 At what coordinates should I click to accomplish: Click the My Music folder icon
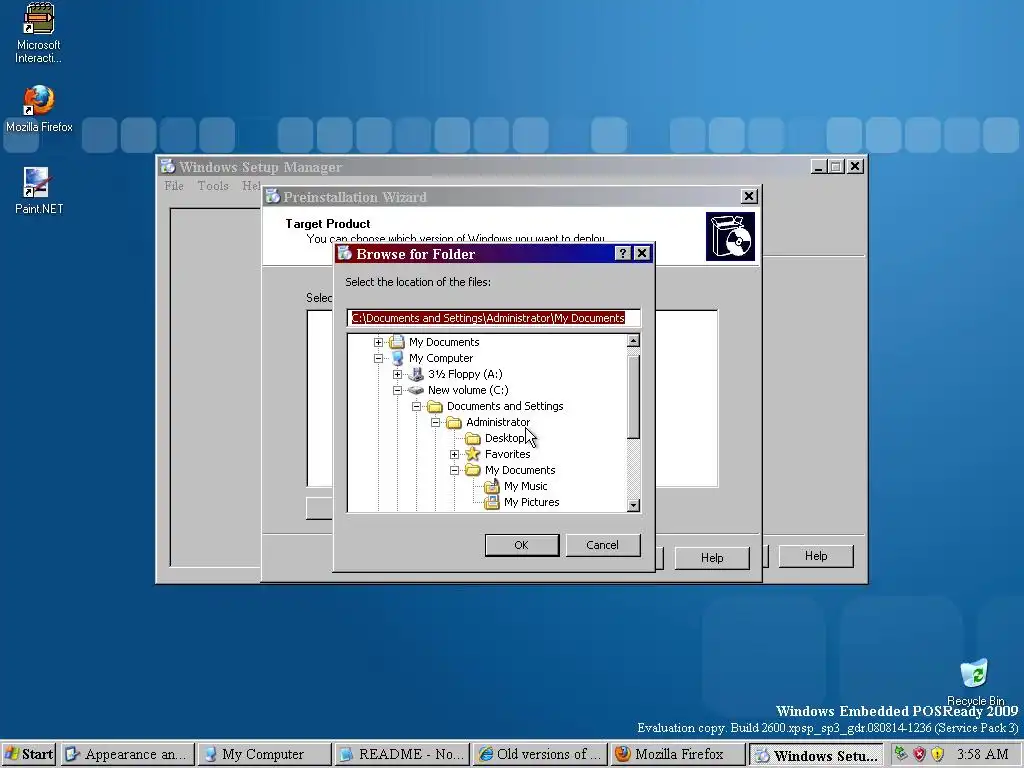click(492, 486)
